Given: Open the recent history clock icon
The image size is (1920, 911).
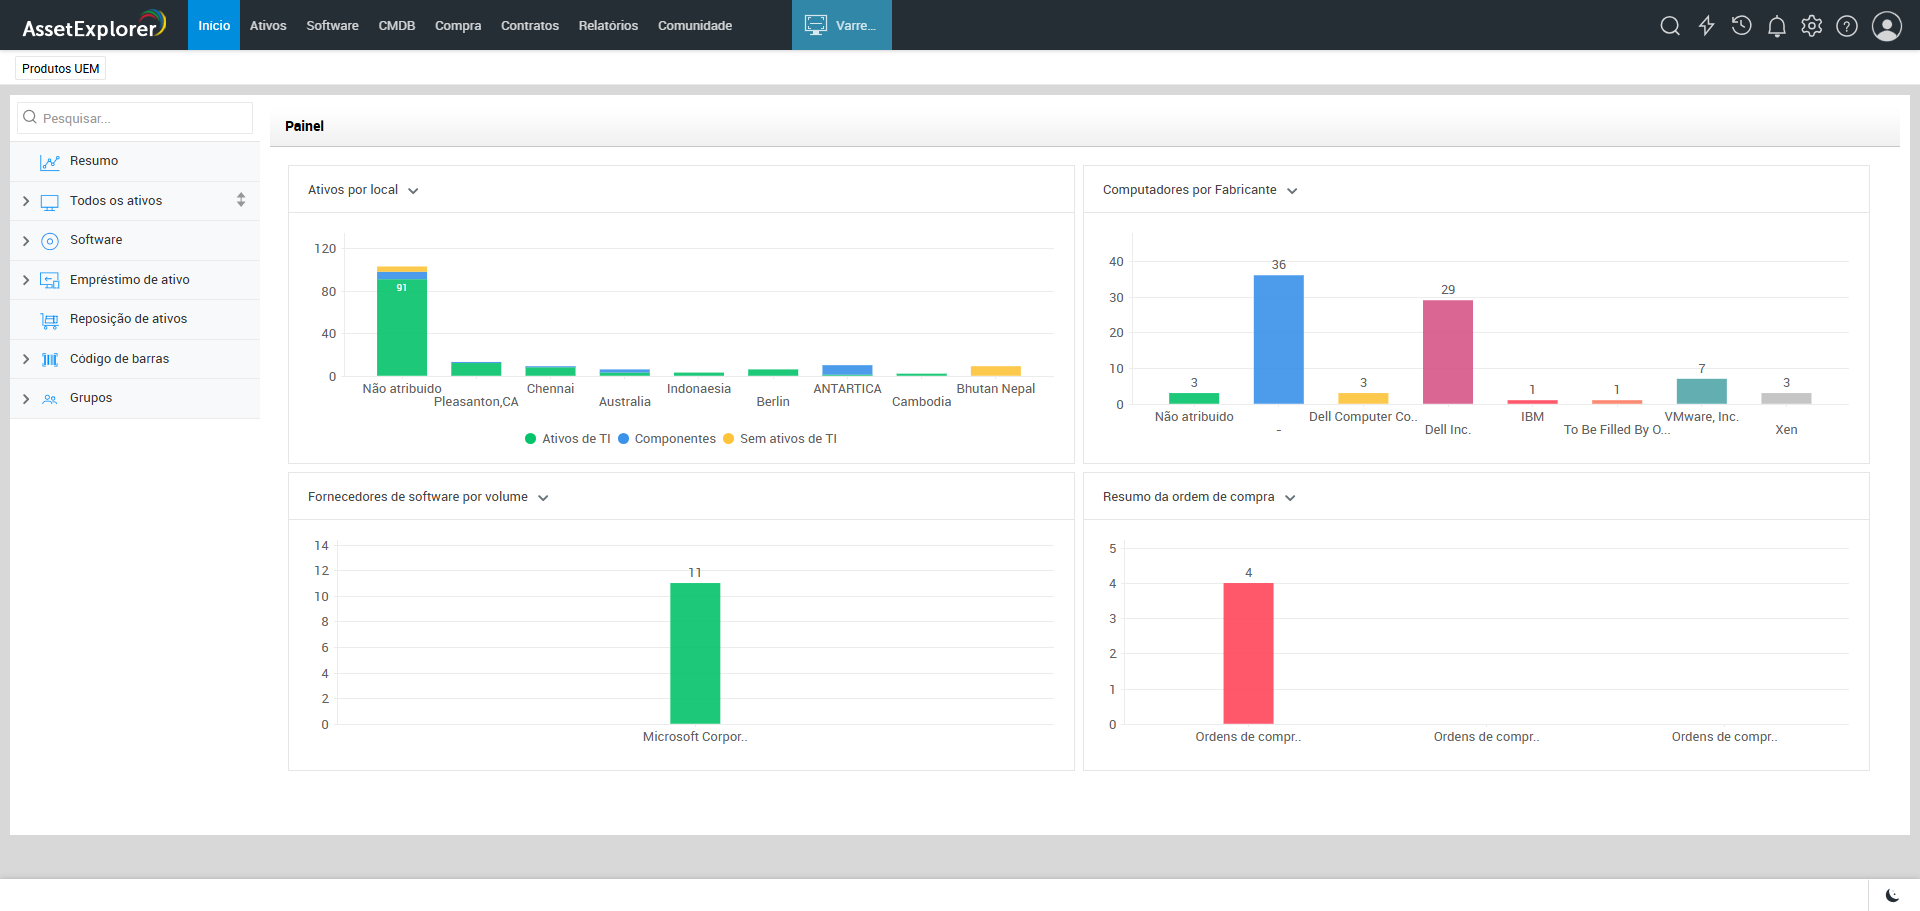Looking at the screenshot, I should (x=1741, y=26).
